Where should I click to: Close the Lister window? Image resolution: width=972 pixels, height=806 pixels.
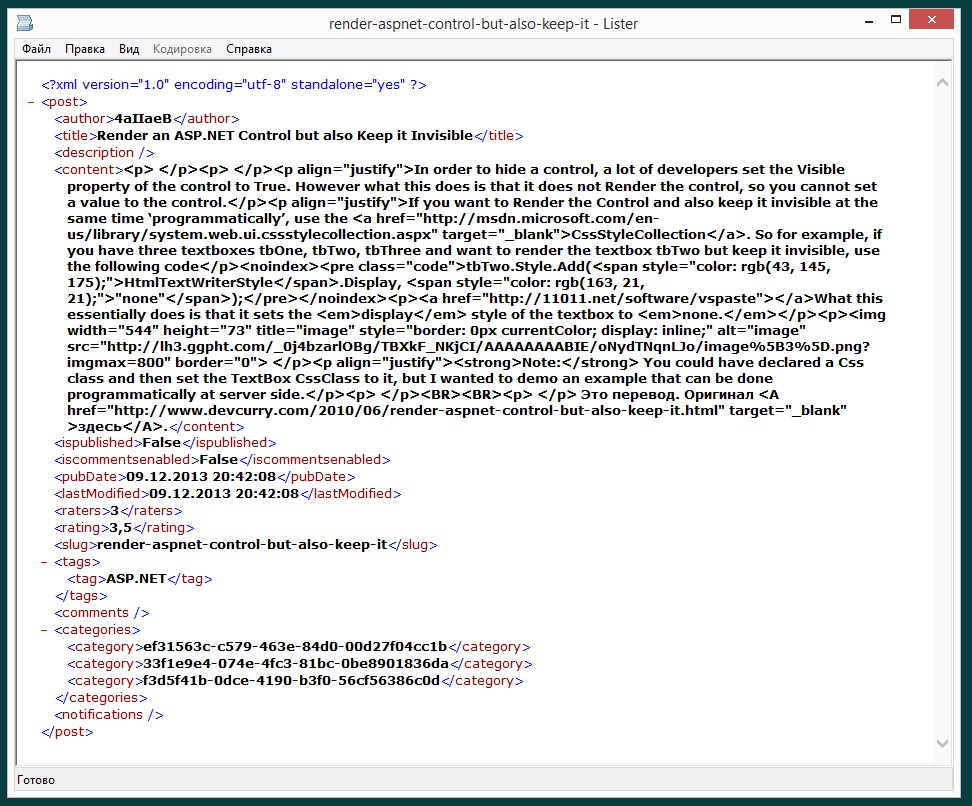[x=931, y=20]
